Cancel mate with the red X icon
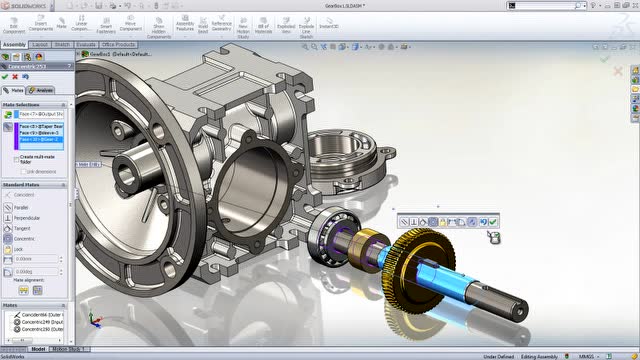The height and width of the screenshot is (360, 640). pyautogui.click(x=15, y=77)
